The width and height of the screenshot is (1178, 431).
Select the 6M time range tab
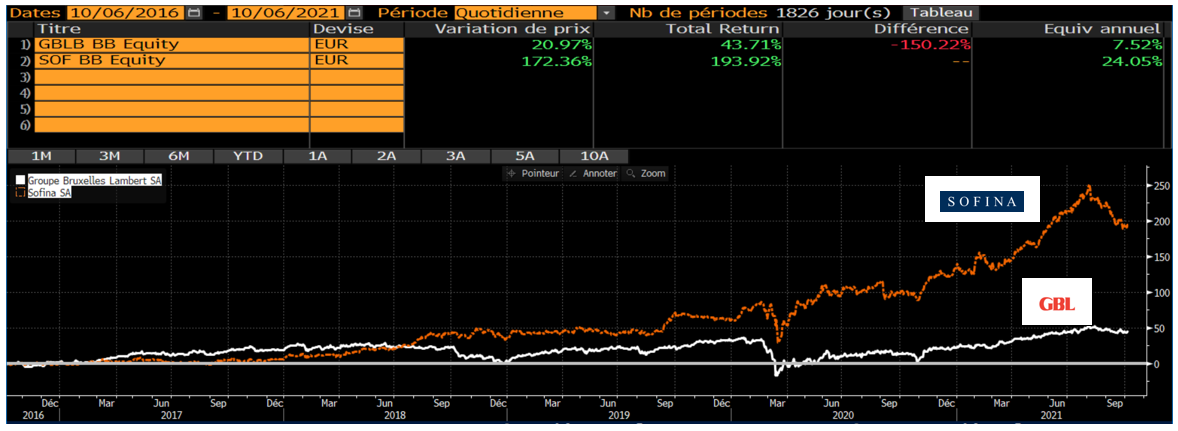tap(179, 155)
